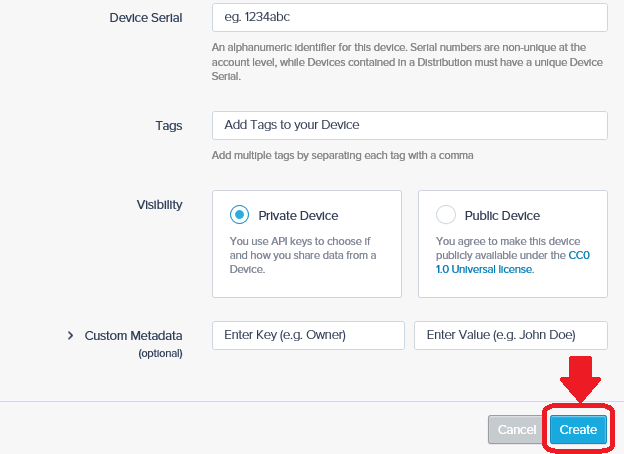
Task: Click the Enter Key metadata field
Action: pyautogui.click(x=308, y=335)
